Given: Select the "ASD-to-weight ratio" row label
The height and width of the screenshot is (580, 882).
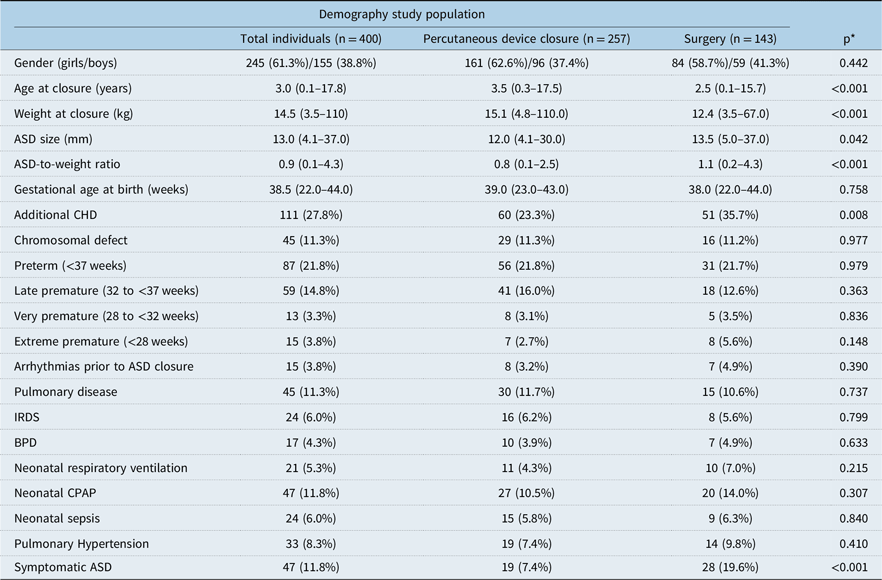Looking at the screenshot, I should tap(68, 164).
